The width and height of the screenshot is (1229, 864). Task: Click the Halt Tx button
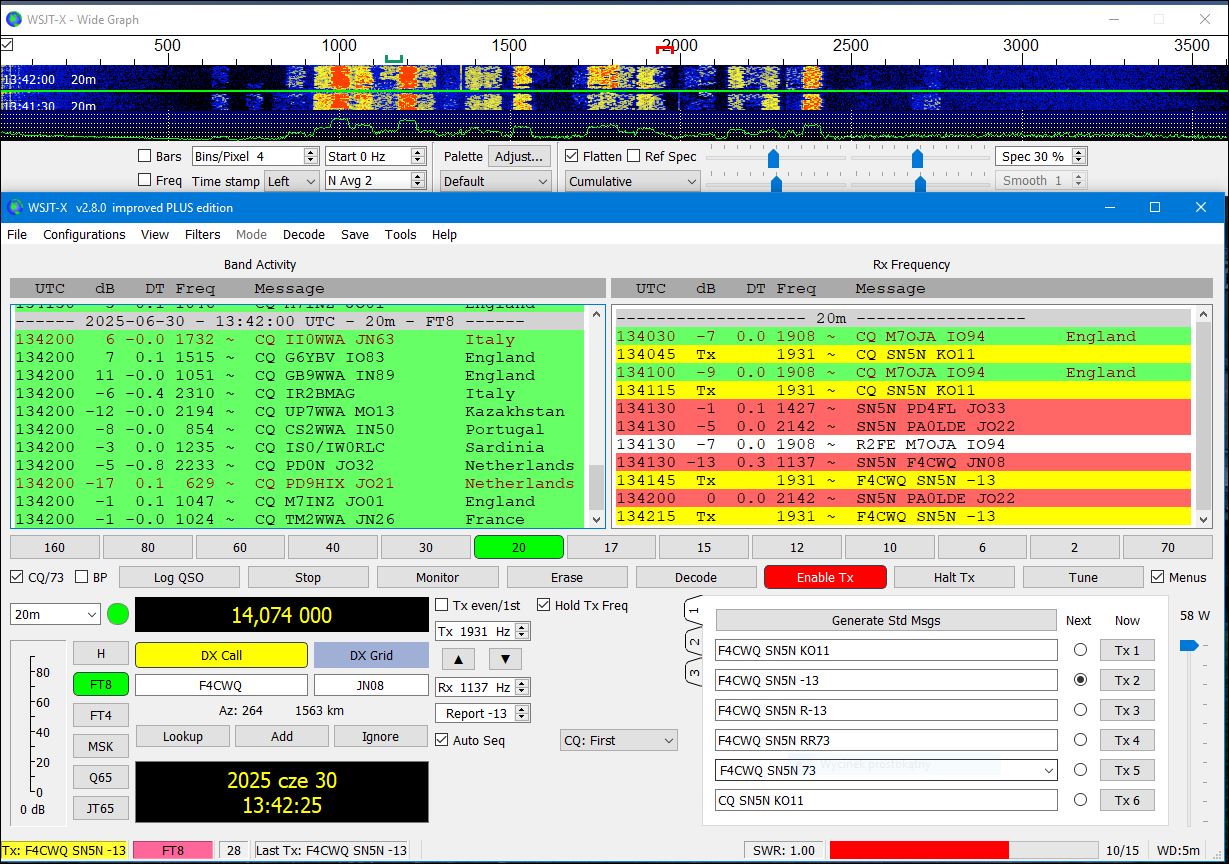click(954, 577)
